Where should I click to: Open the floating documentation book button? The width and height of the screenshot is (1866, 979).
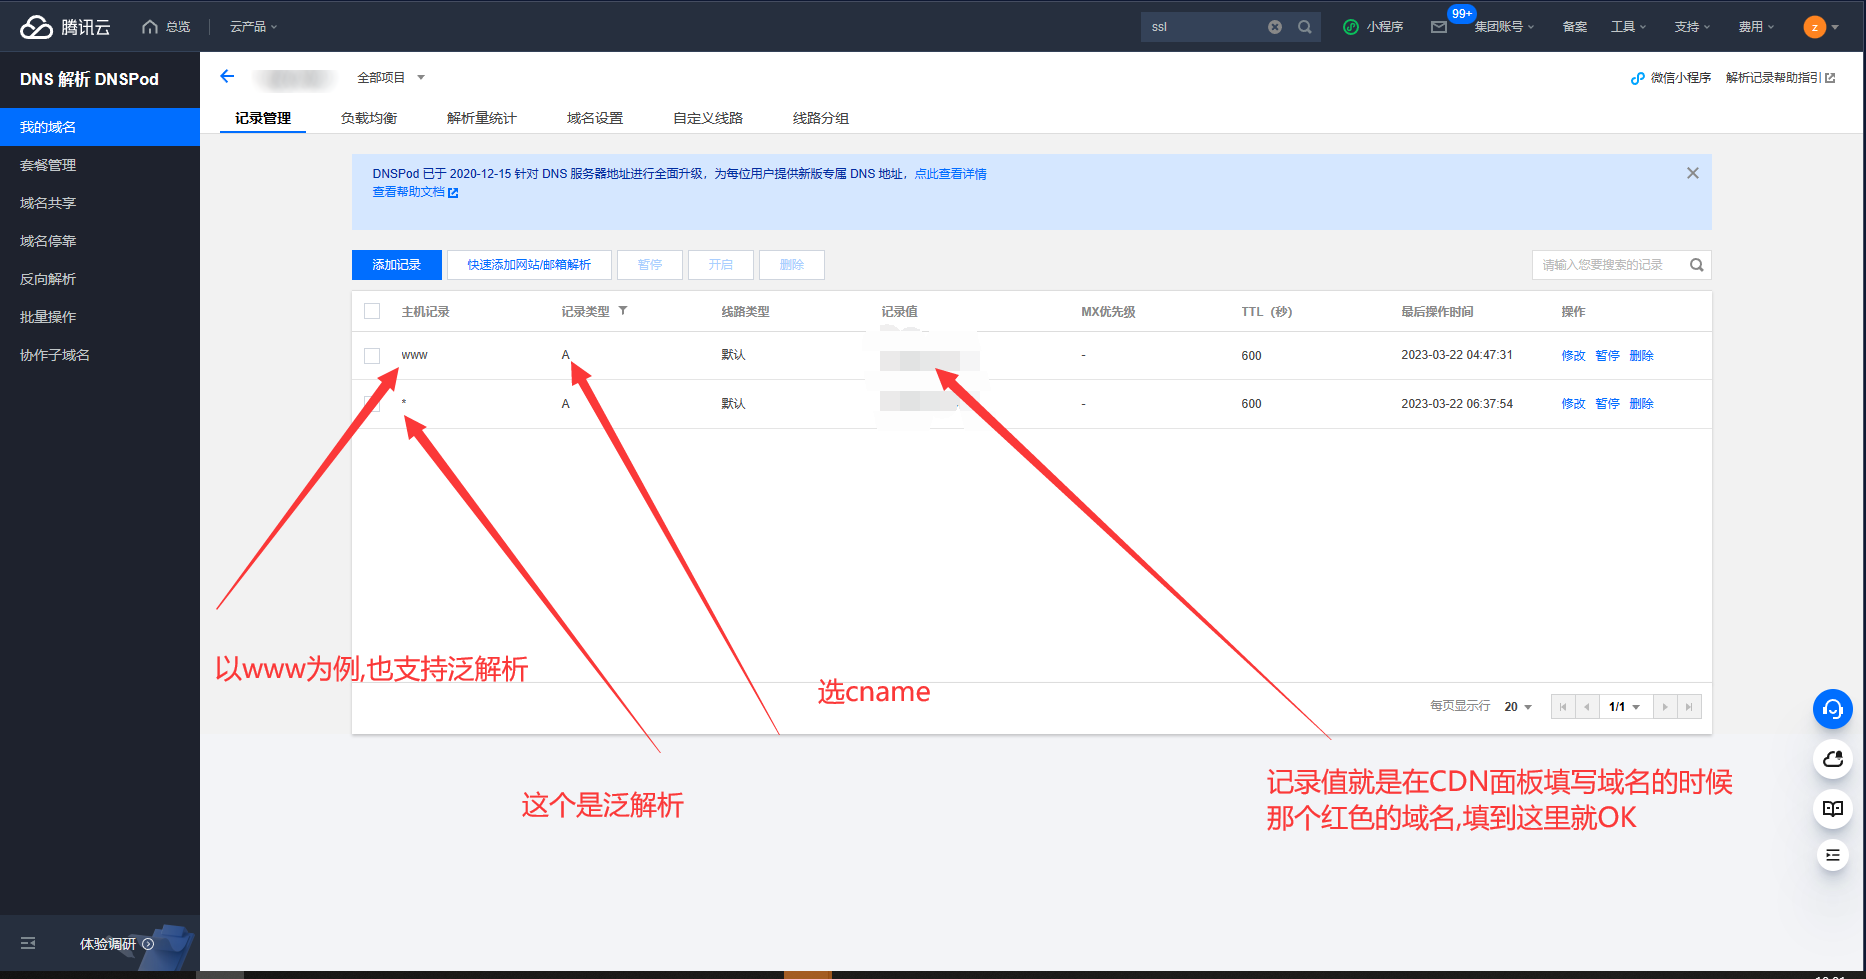(x=1833, y=808)
